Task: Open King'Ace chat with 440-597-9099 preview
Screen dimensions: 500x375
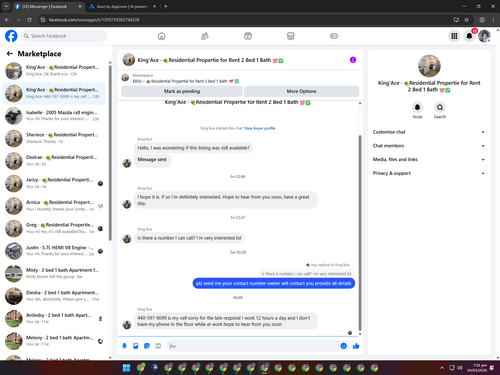Action: point(54,93)
